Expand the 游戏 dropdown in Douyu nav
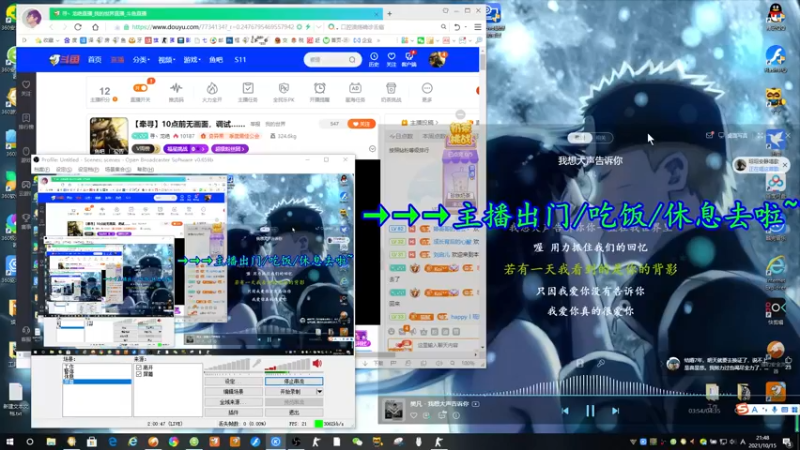Image resolution: width=800 pixels, height=450 pixels. coord(192,60)
